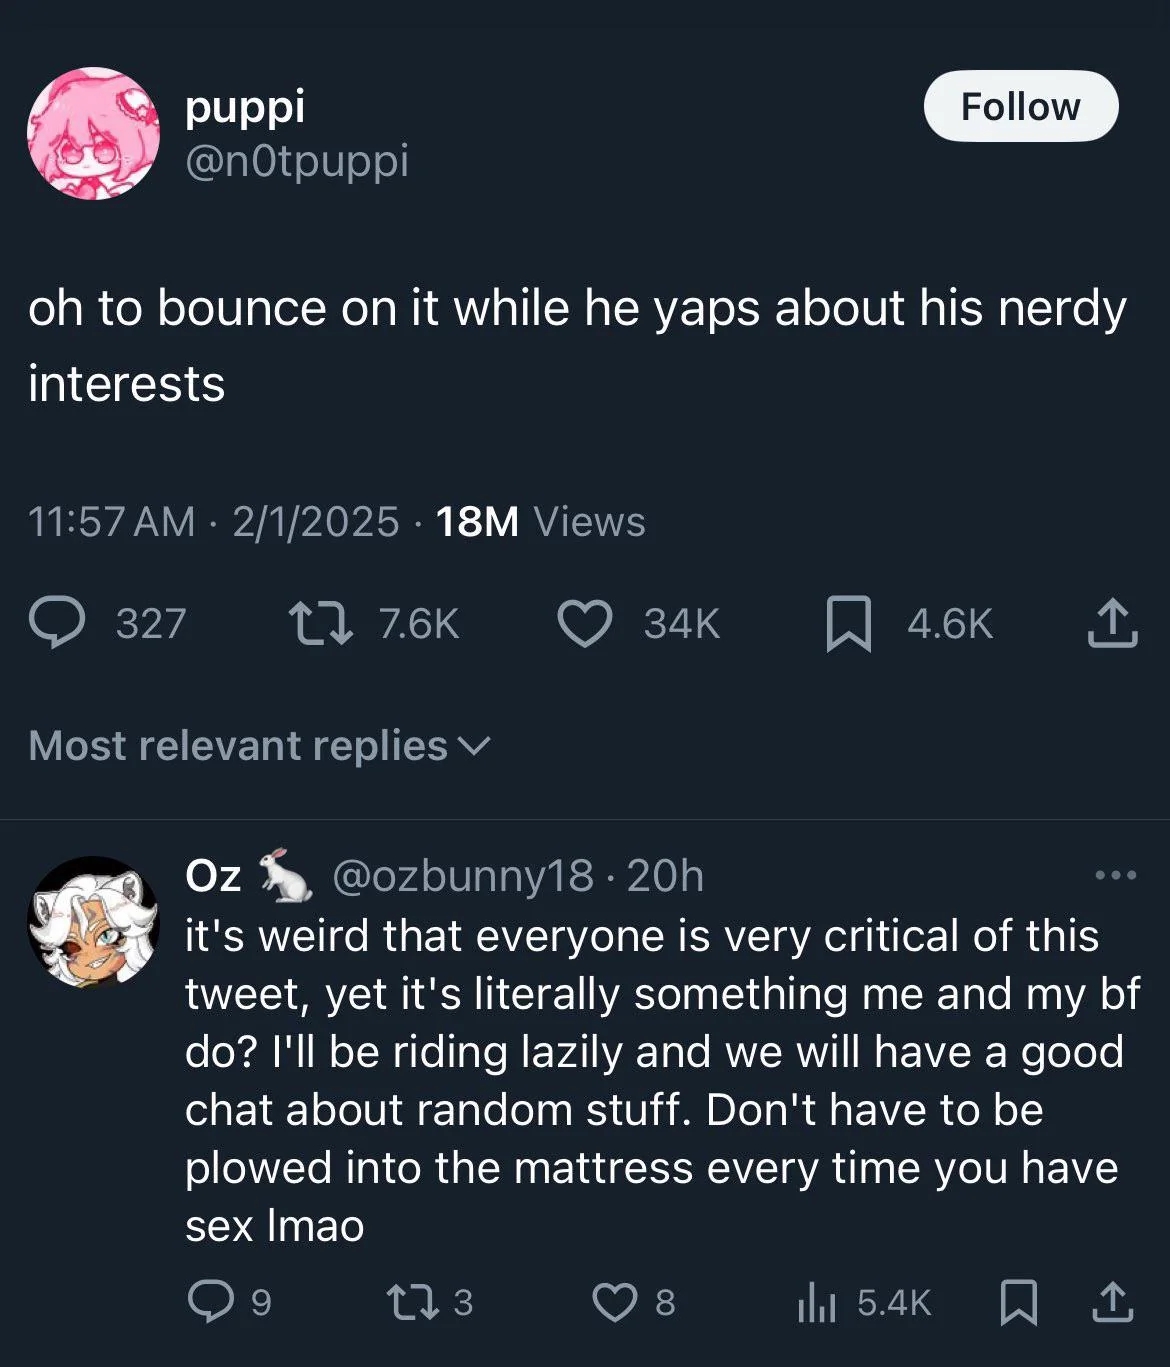This screenshot has height=1367, width=1170.
Task: View Oz's profile avatar
Action: pos(92,922)
